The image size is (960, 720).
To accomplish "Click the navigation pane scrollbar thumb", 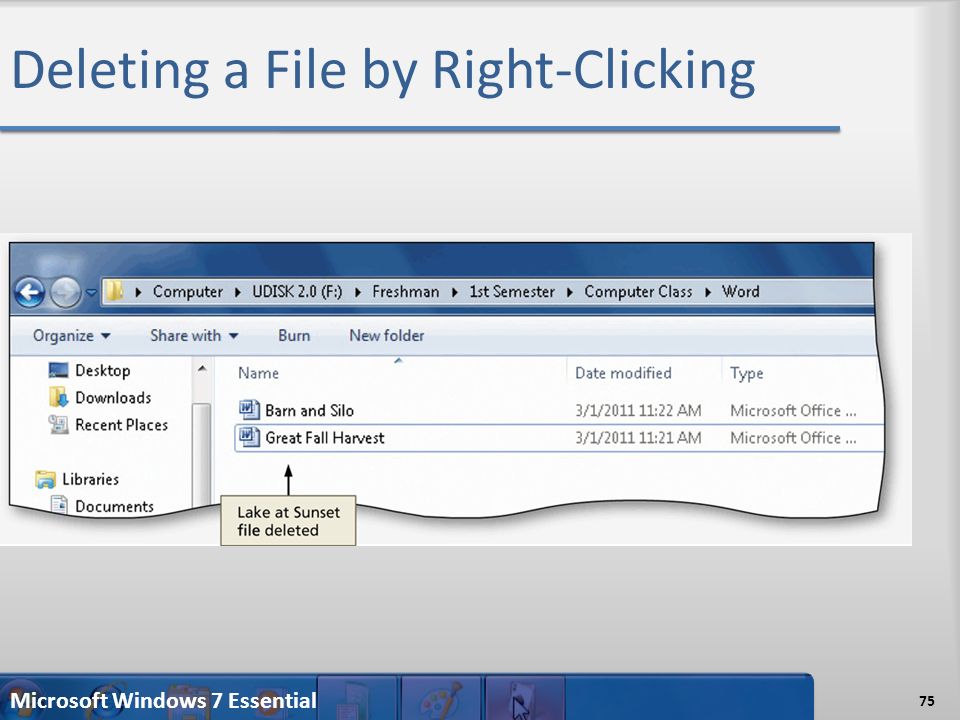I will [x=201, y=454].
